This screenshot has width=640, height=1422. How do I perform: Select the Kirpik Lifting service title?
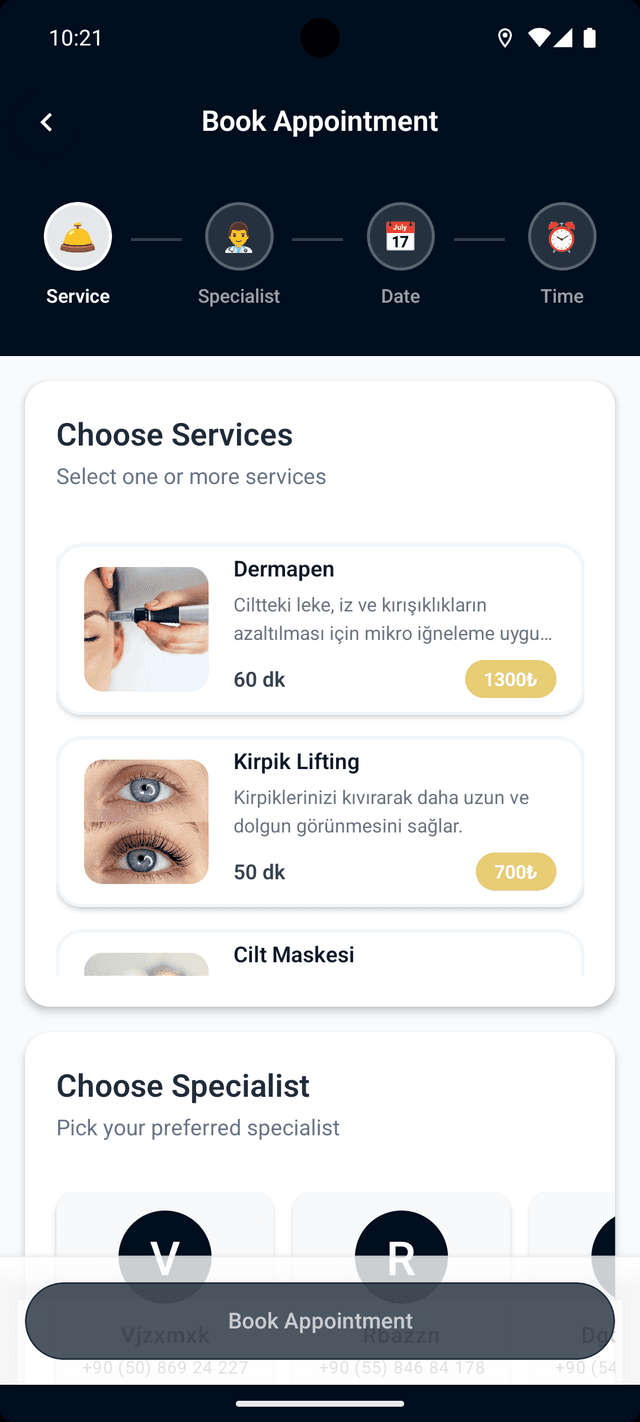[296, 762]
